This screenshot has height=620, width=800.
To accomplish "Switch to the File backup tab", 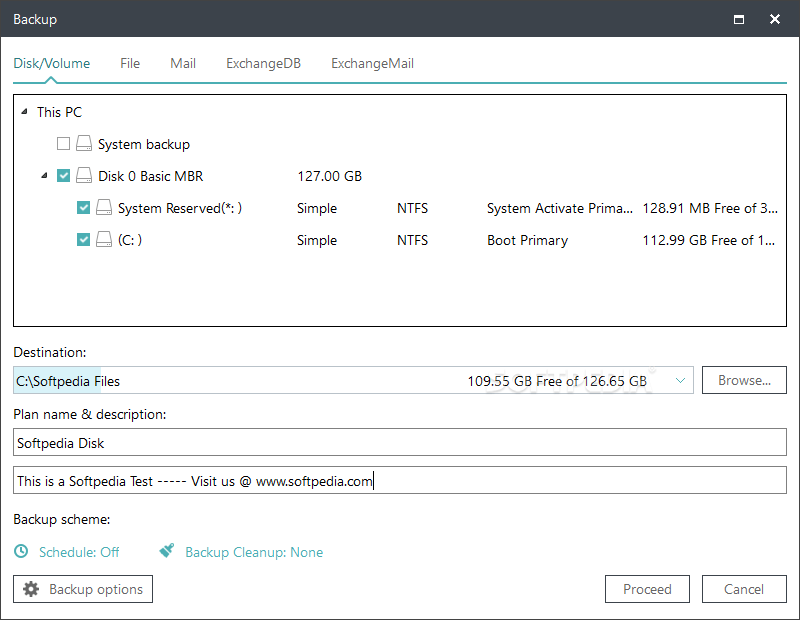I will 130,63.
